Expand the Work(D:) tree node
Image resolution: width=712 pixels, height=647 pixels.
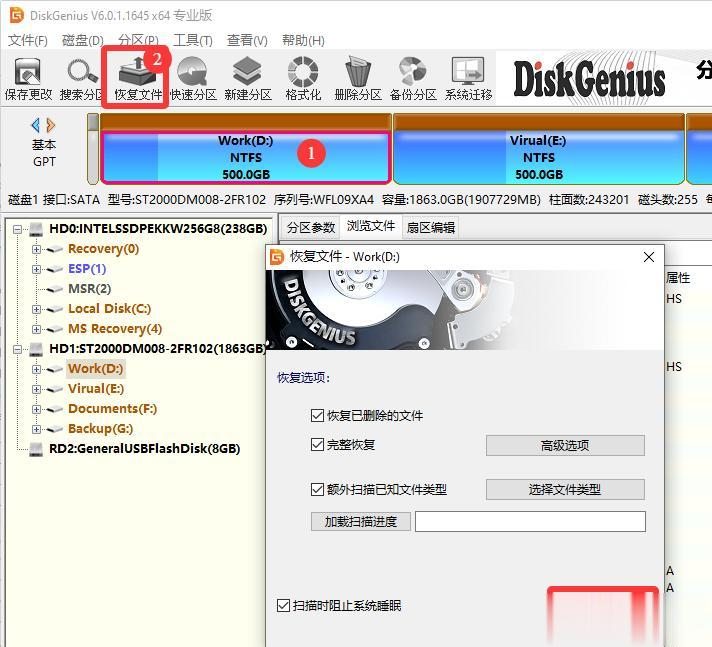click(x=36, y=369)
